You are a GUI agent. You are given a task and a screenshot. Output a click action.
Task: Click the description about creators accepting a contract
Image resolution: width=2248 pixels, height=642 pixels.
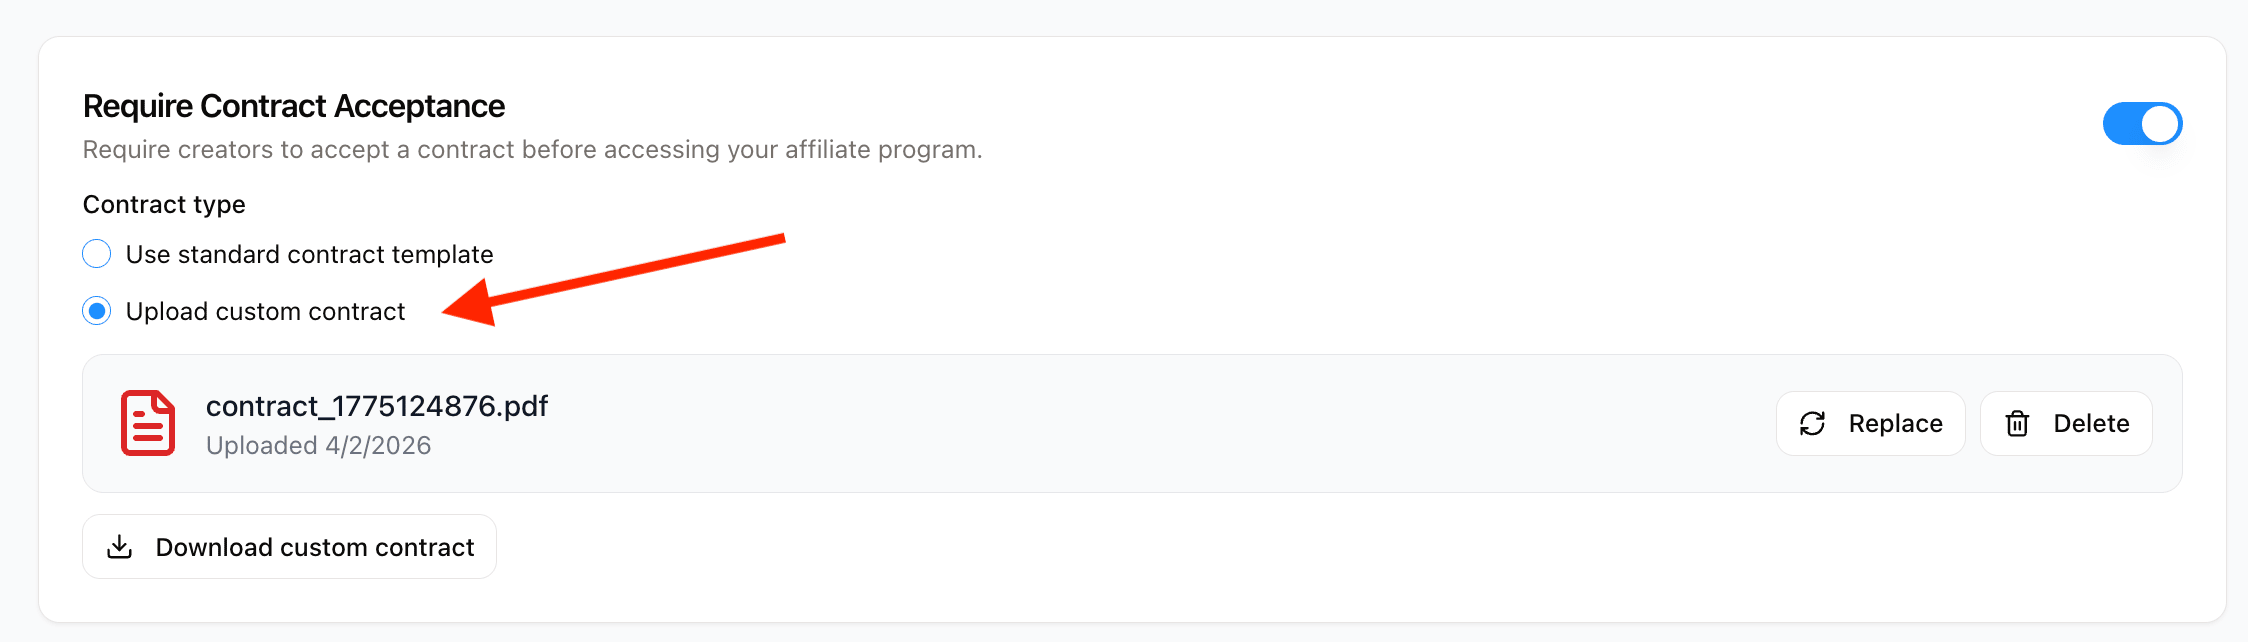click(x=533, y=150)
